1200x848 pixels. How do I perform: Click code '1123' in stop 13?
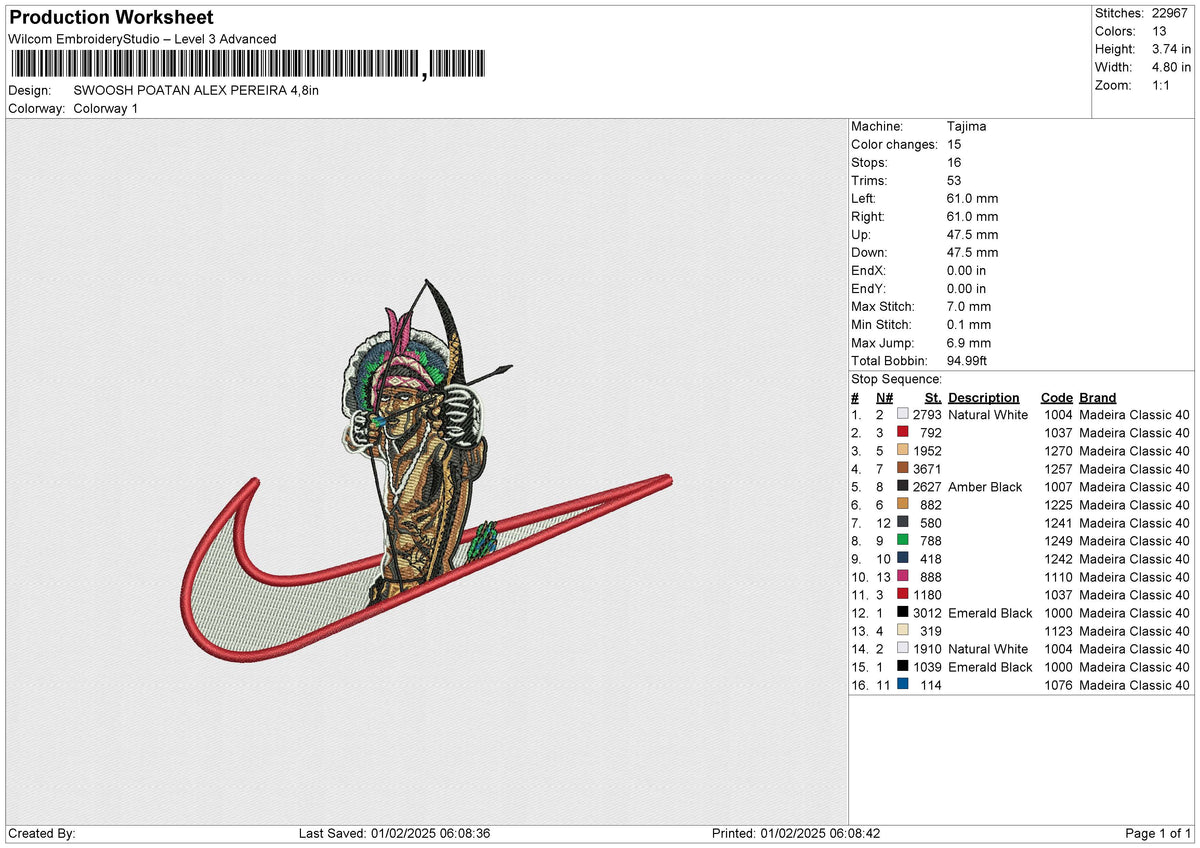[x=1058, y=631]
